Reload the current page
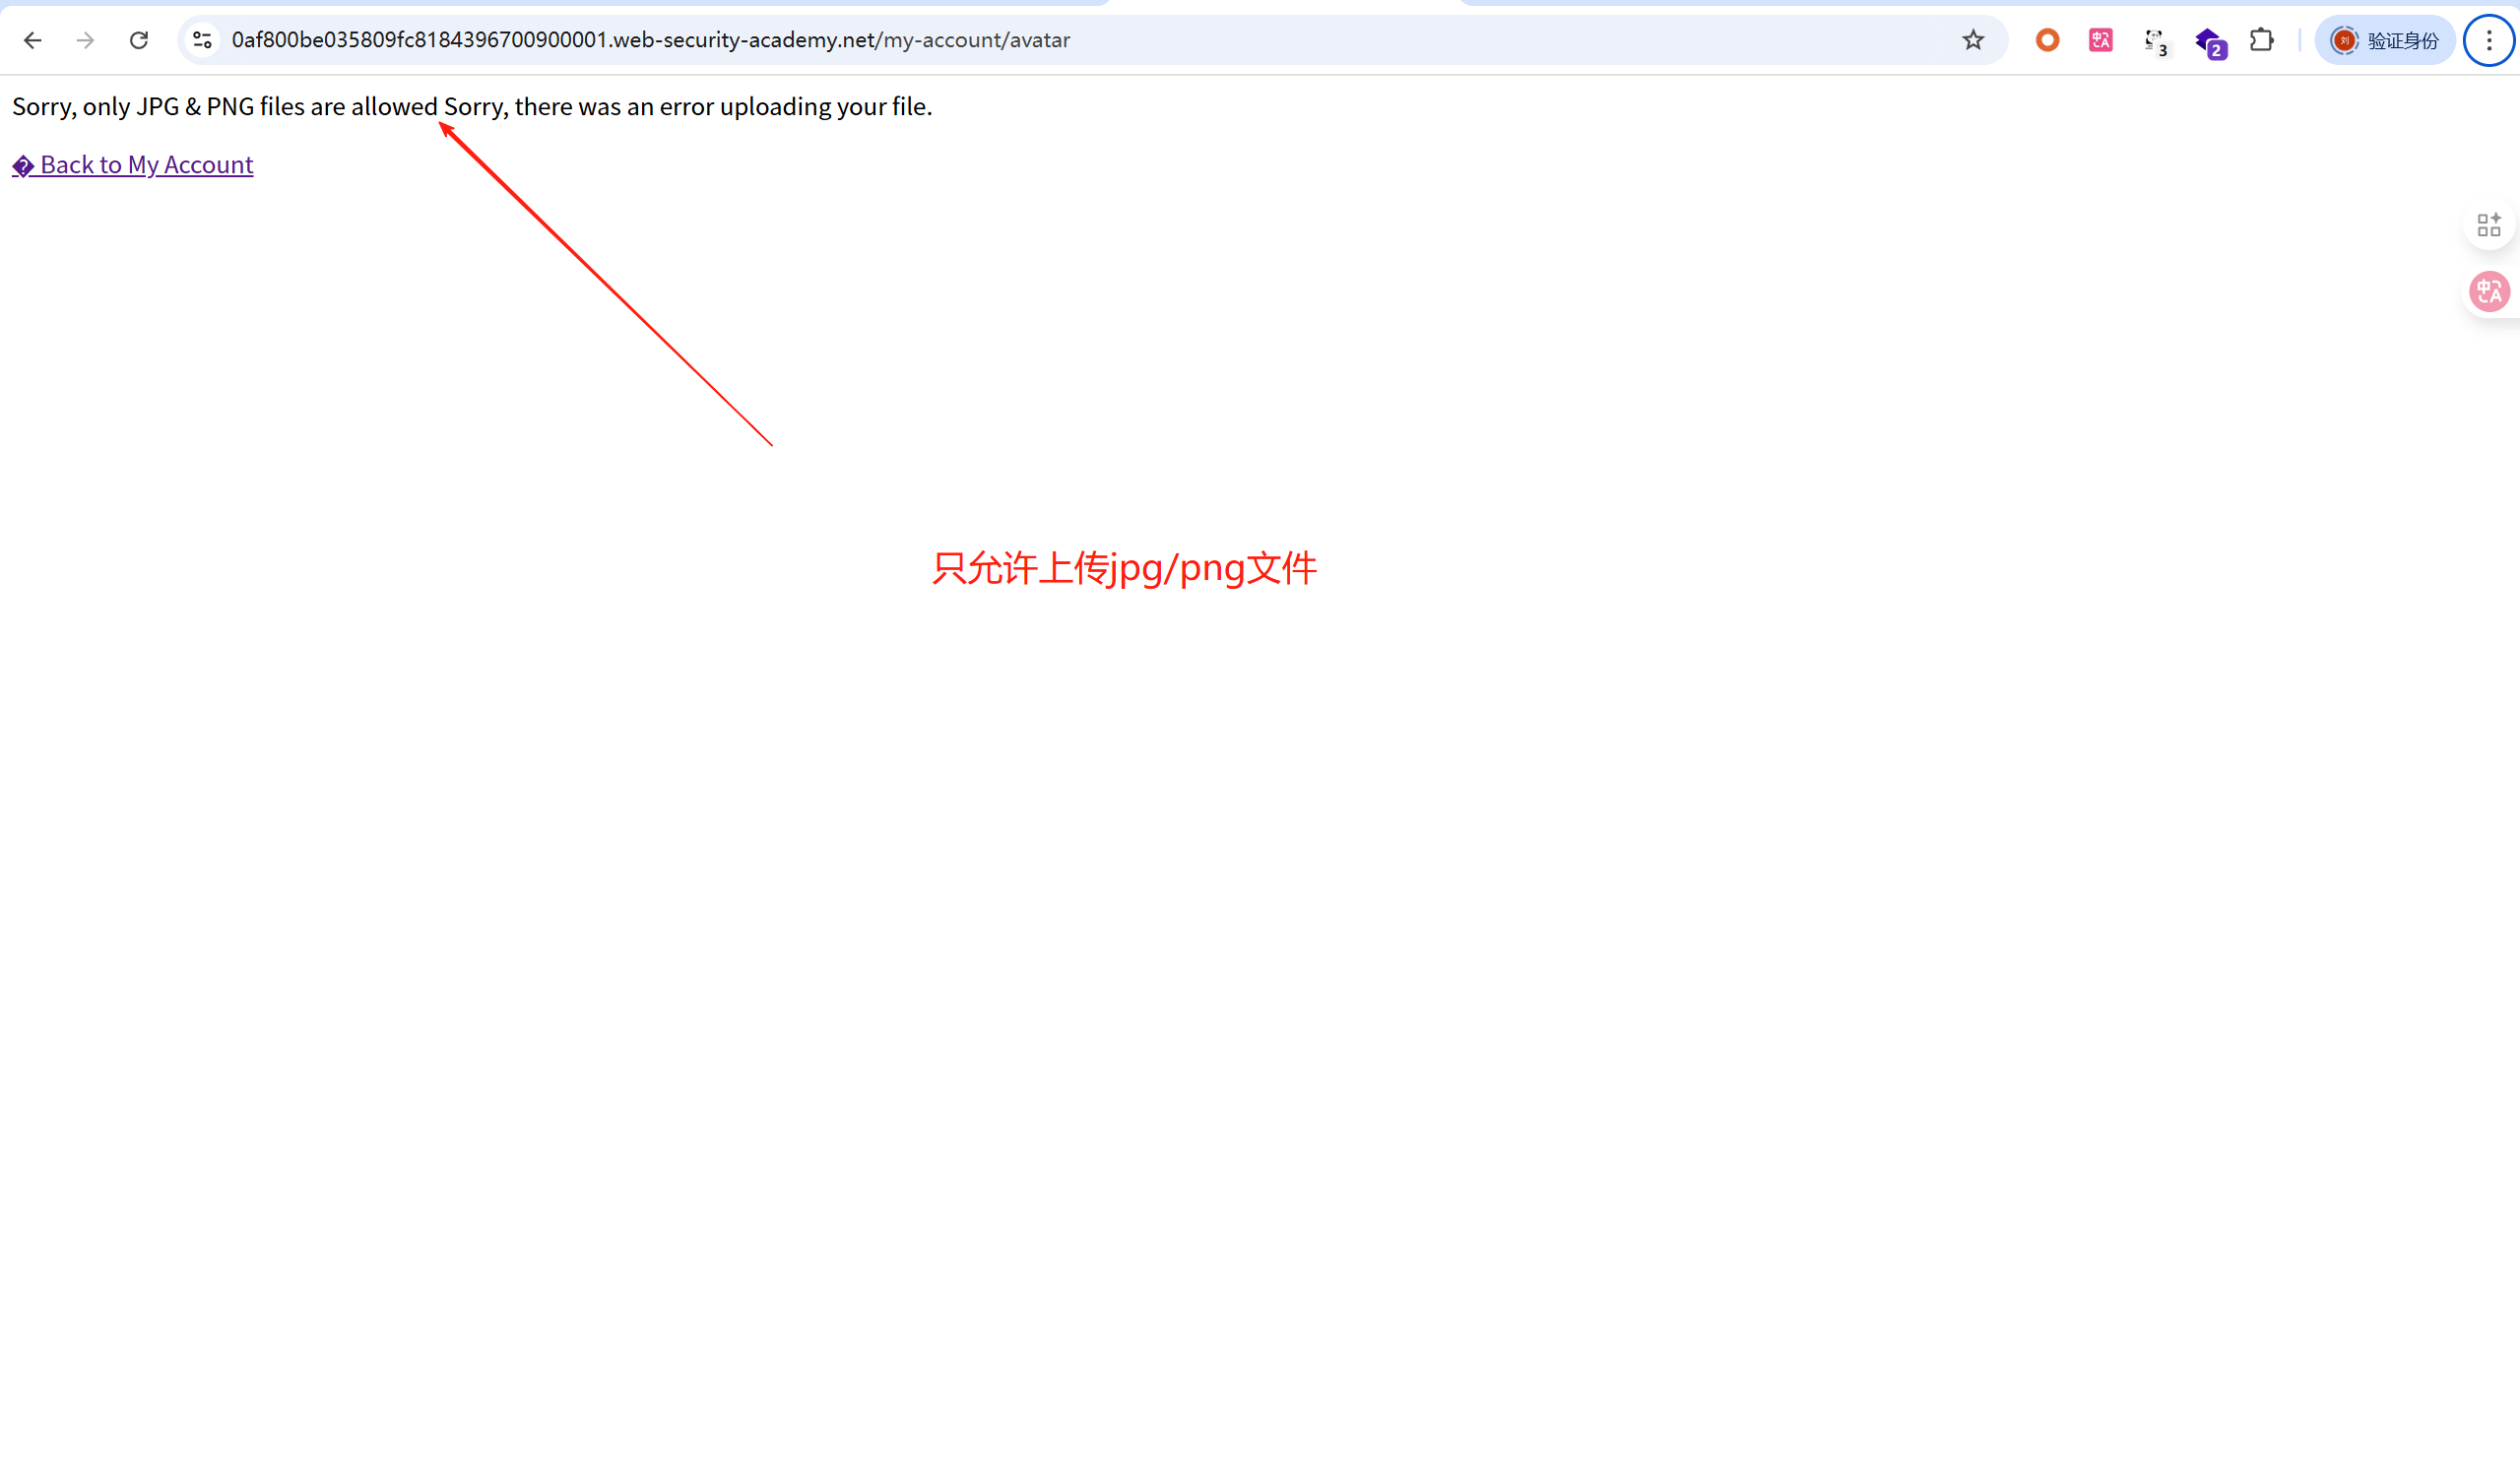 point(139,40)
